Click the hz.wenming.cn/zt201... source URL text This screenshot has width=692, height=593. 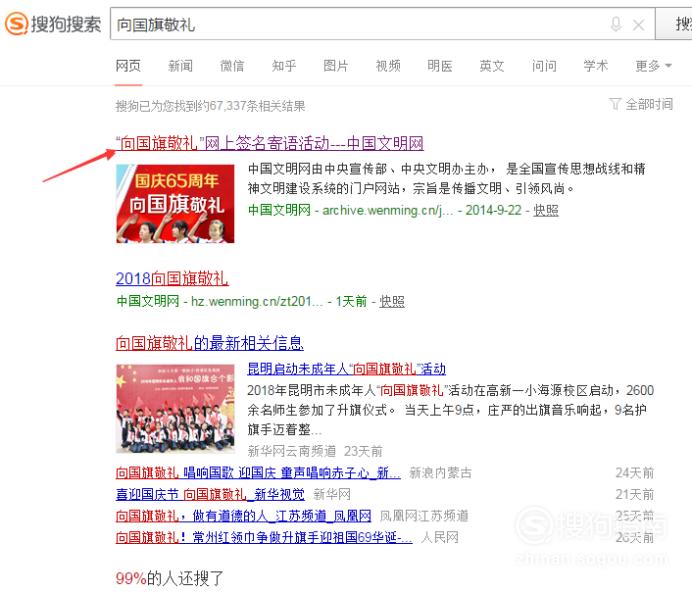click(257, 302)
